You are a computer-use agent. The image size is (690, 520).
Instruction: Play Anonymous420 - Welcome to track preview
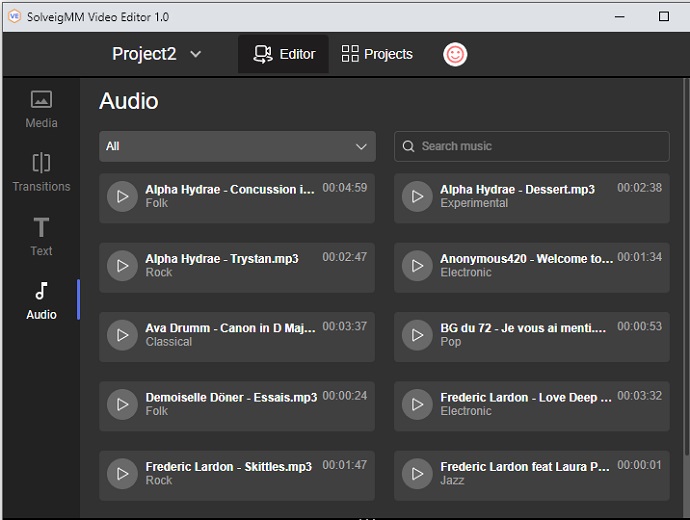pos(417,266)
